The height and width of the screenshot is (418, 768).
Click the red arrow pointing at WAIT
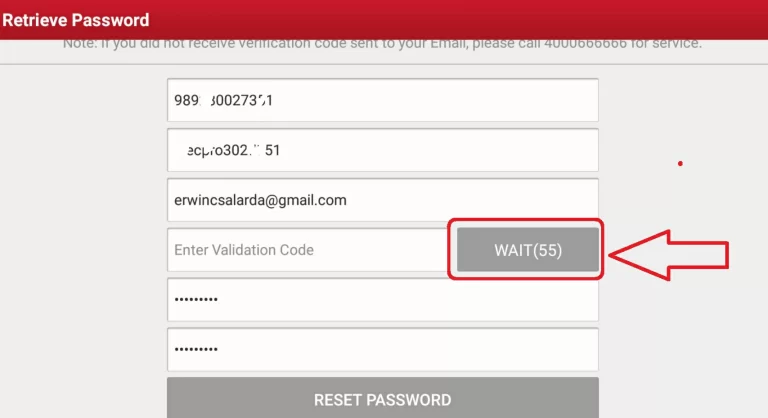669,255
